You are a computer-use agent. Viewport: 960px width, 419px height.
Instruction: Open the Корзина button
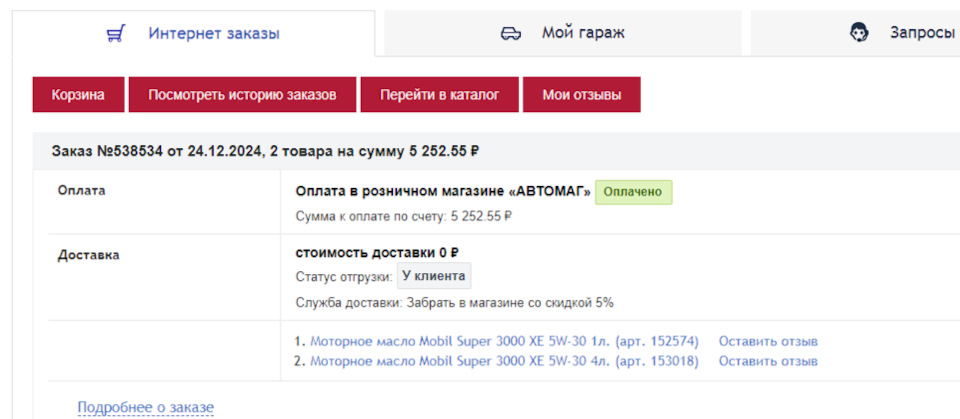click(78, 95)
